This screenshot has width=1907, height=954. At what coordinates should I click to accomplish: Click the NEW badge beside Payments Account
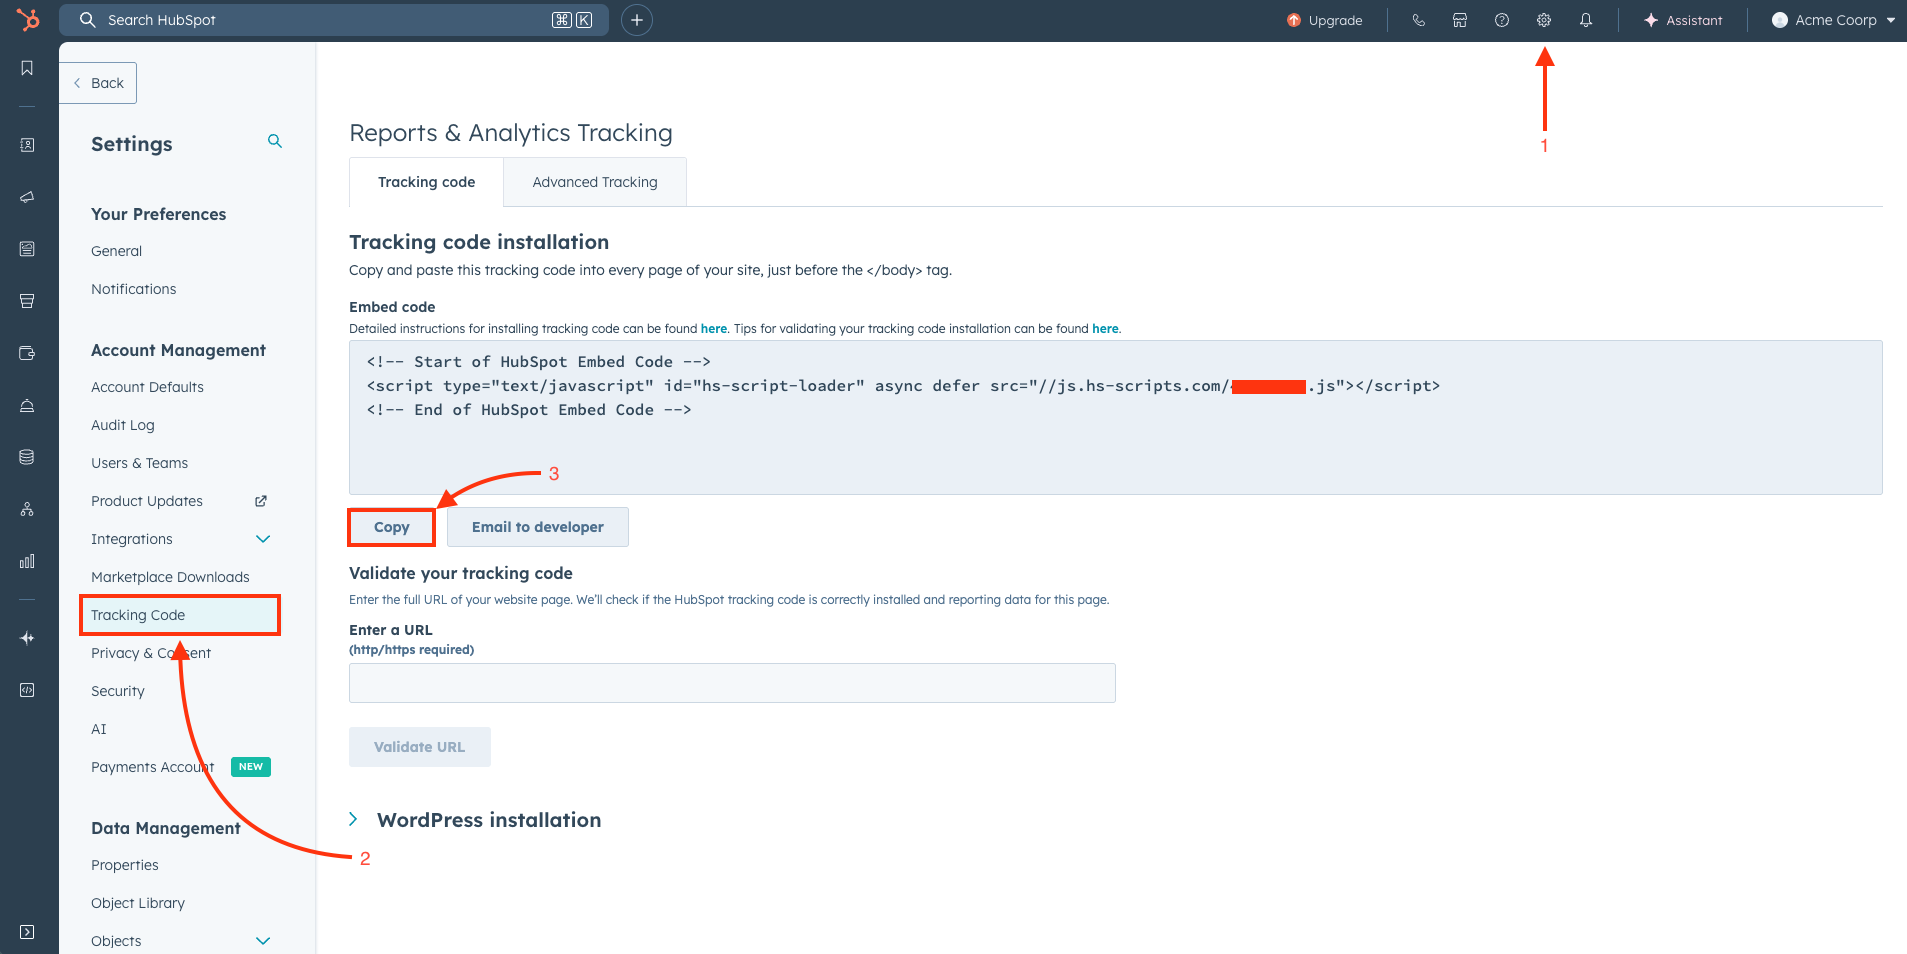(251, 767)
